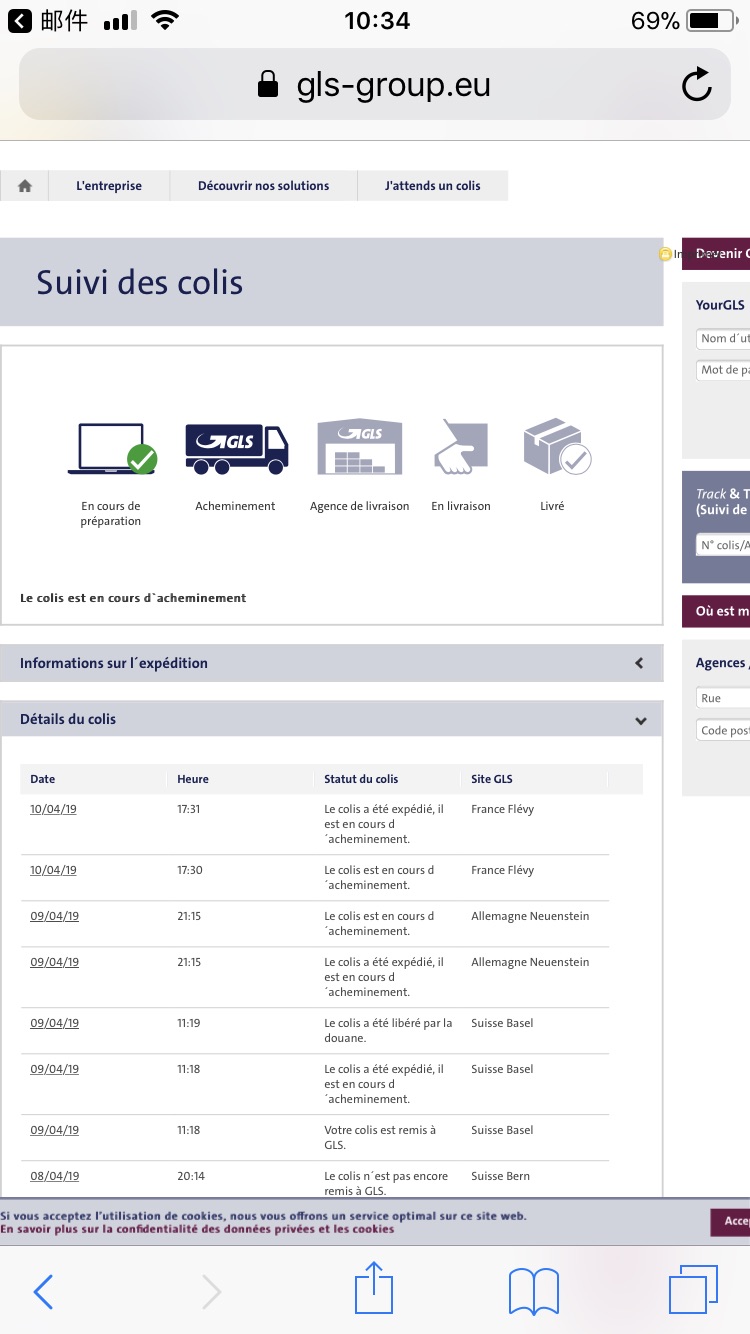Tap the warehouse Agence de livraison icon
The height and width of the screenshot is (1334, 750).
click(360, 447)
